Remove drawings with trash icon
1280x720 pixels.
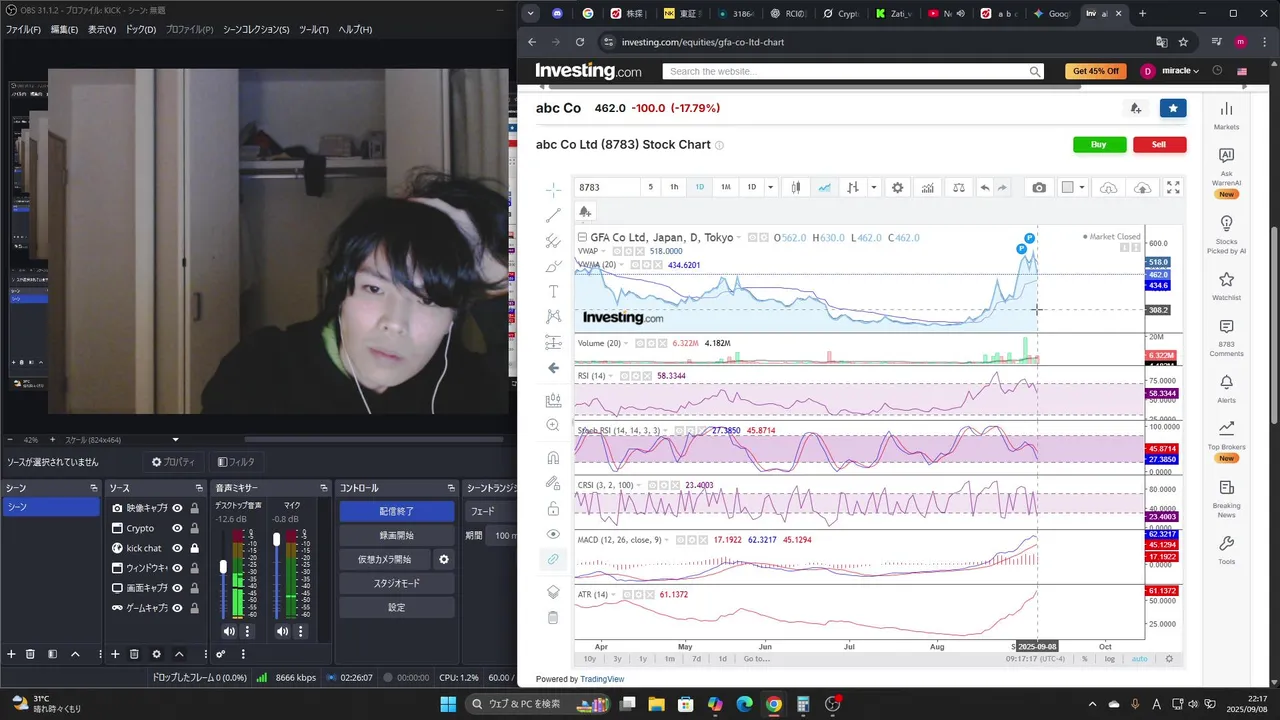pyautogui.click(x=553, y=618)
